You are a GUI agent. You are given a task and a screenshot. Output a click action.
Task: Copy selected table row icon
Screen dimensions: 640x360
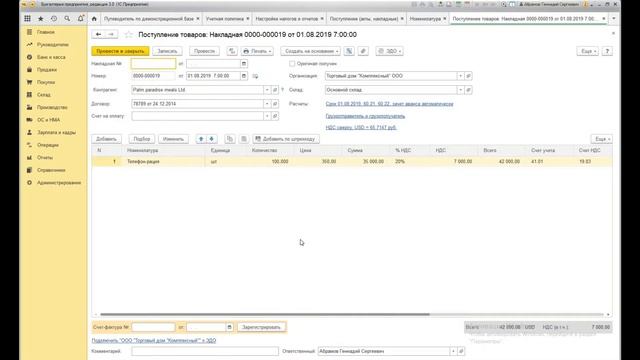[230, 139]
